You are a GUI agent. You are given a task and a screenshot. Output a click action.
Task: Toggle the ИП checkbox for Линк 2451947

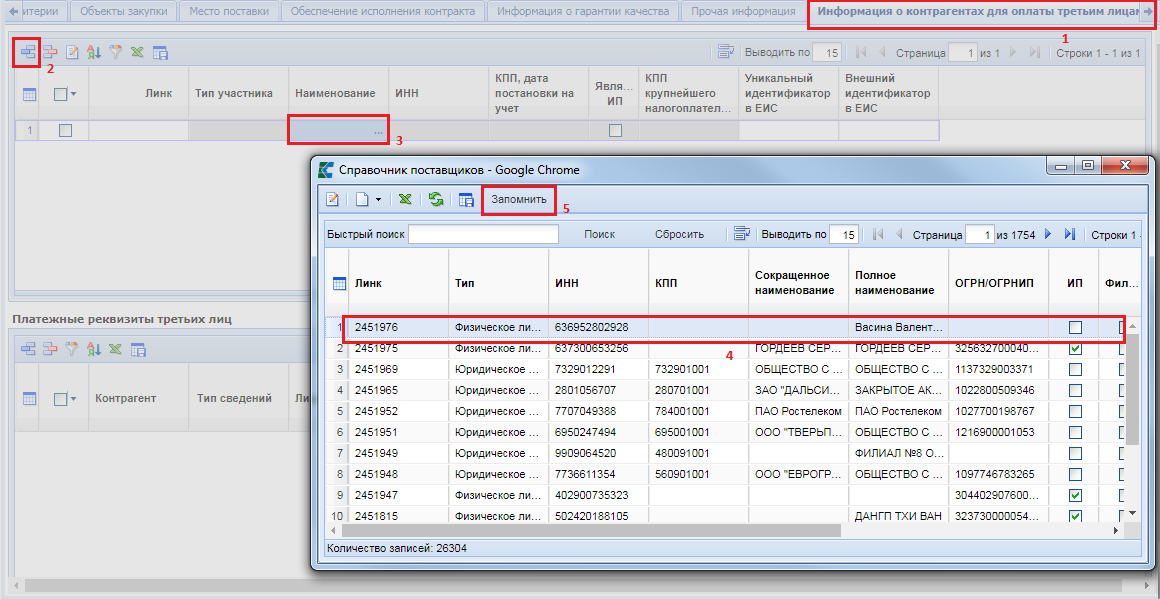click(1075, 495)
